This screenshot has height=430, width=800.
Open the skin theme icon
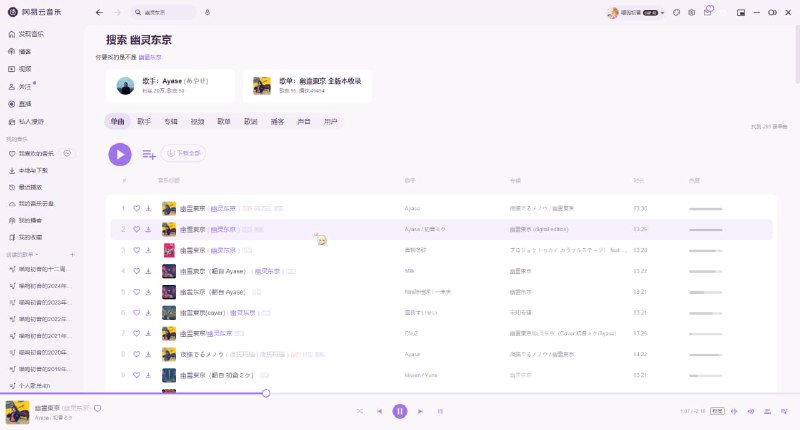[677, 12]
